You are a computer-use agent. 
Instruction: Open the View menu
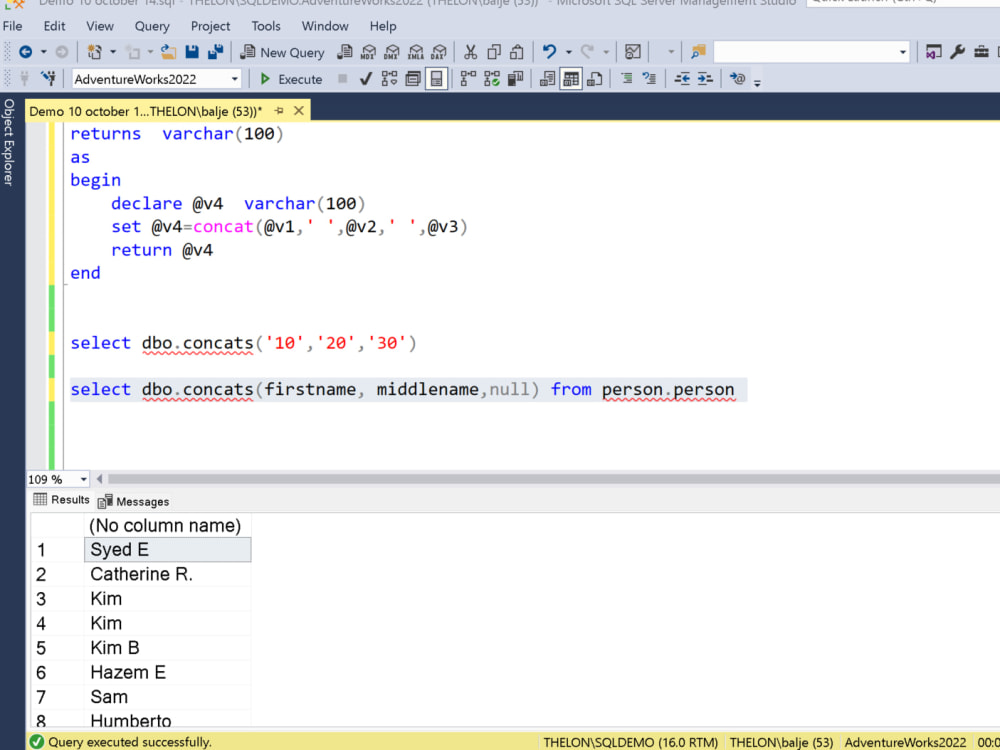(x=100, y=26)
